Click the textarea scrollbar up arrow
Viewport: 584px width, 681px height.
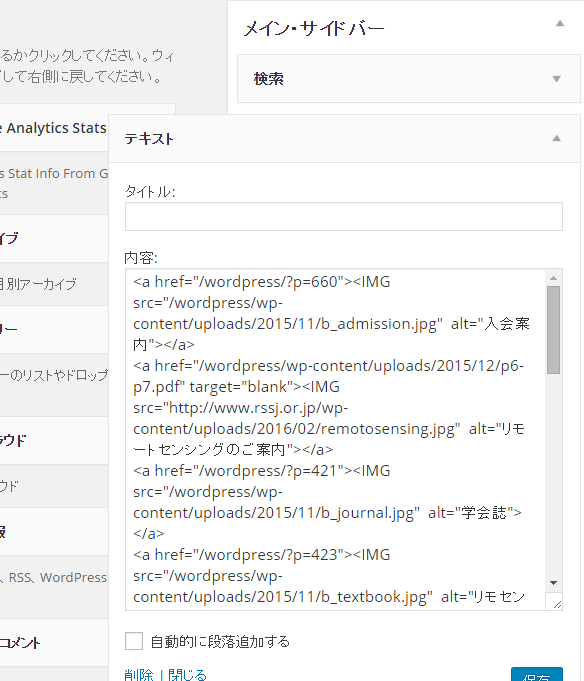click(x=553, y=278)
